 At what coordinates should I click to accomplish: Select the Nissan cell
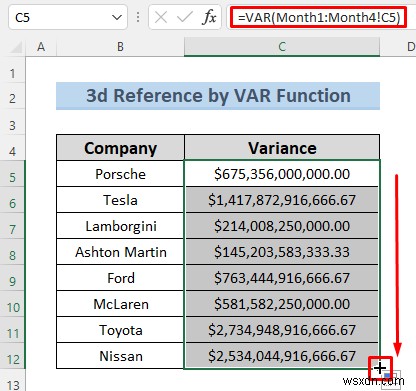(x=120, y=356)
